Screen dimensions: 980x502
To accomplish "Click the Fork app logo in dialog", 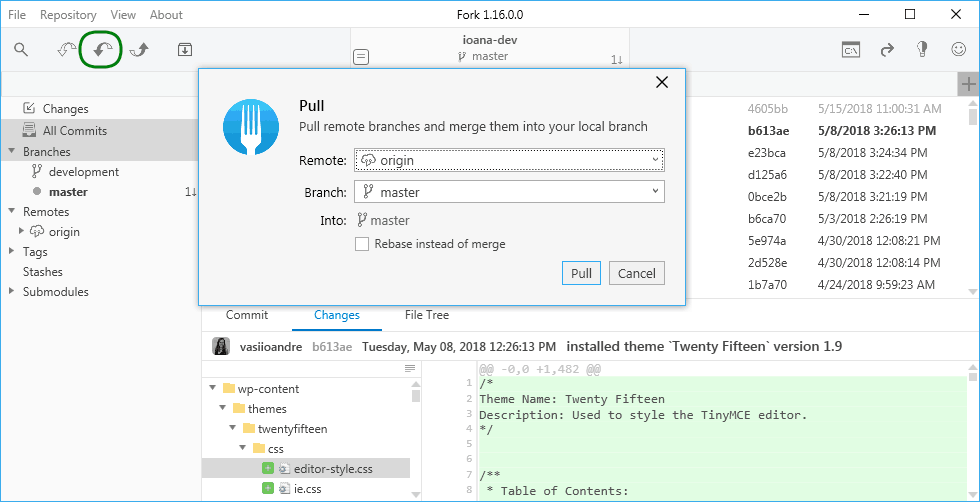I will coord(250,127).
